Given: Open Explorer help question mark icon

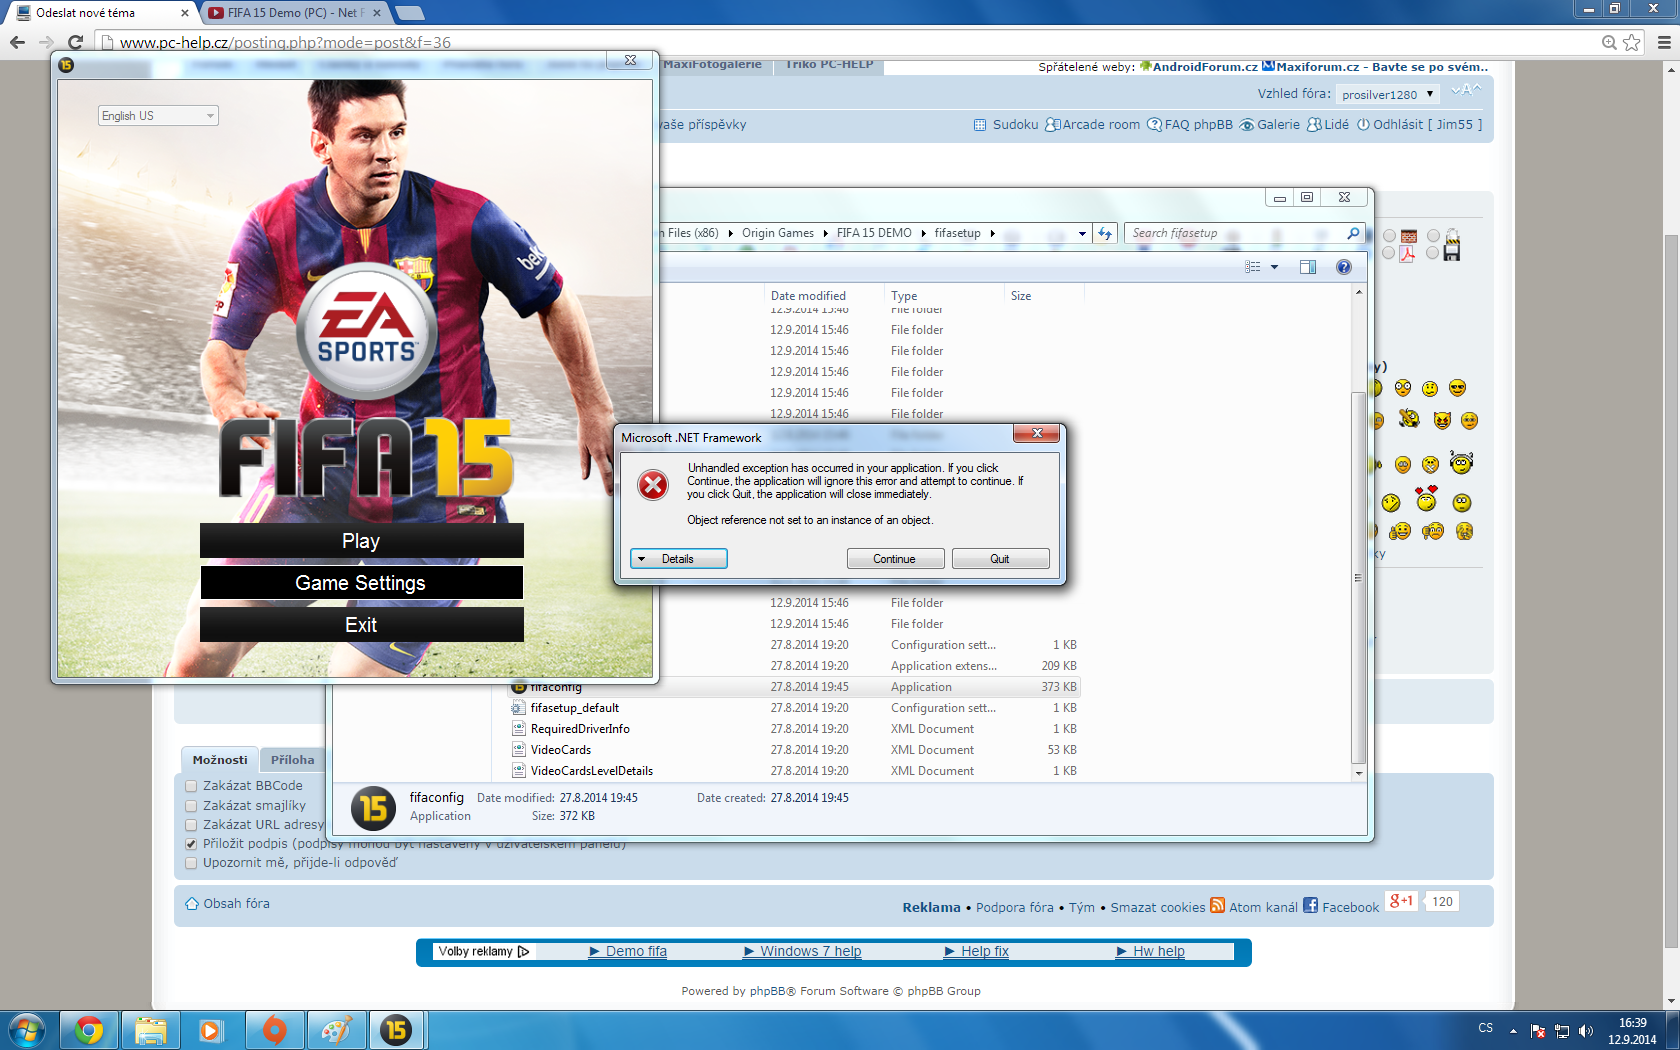Looking at the screenshot, I should [x=1344, y=267].
